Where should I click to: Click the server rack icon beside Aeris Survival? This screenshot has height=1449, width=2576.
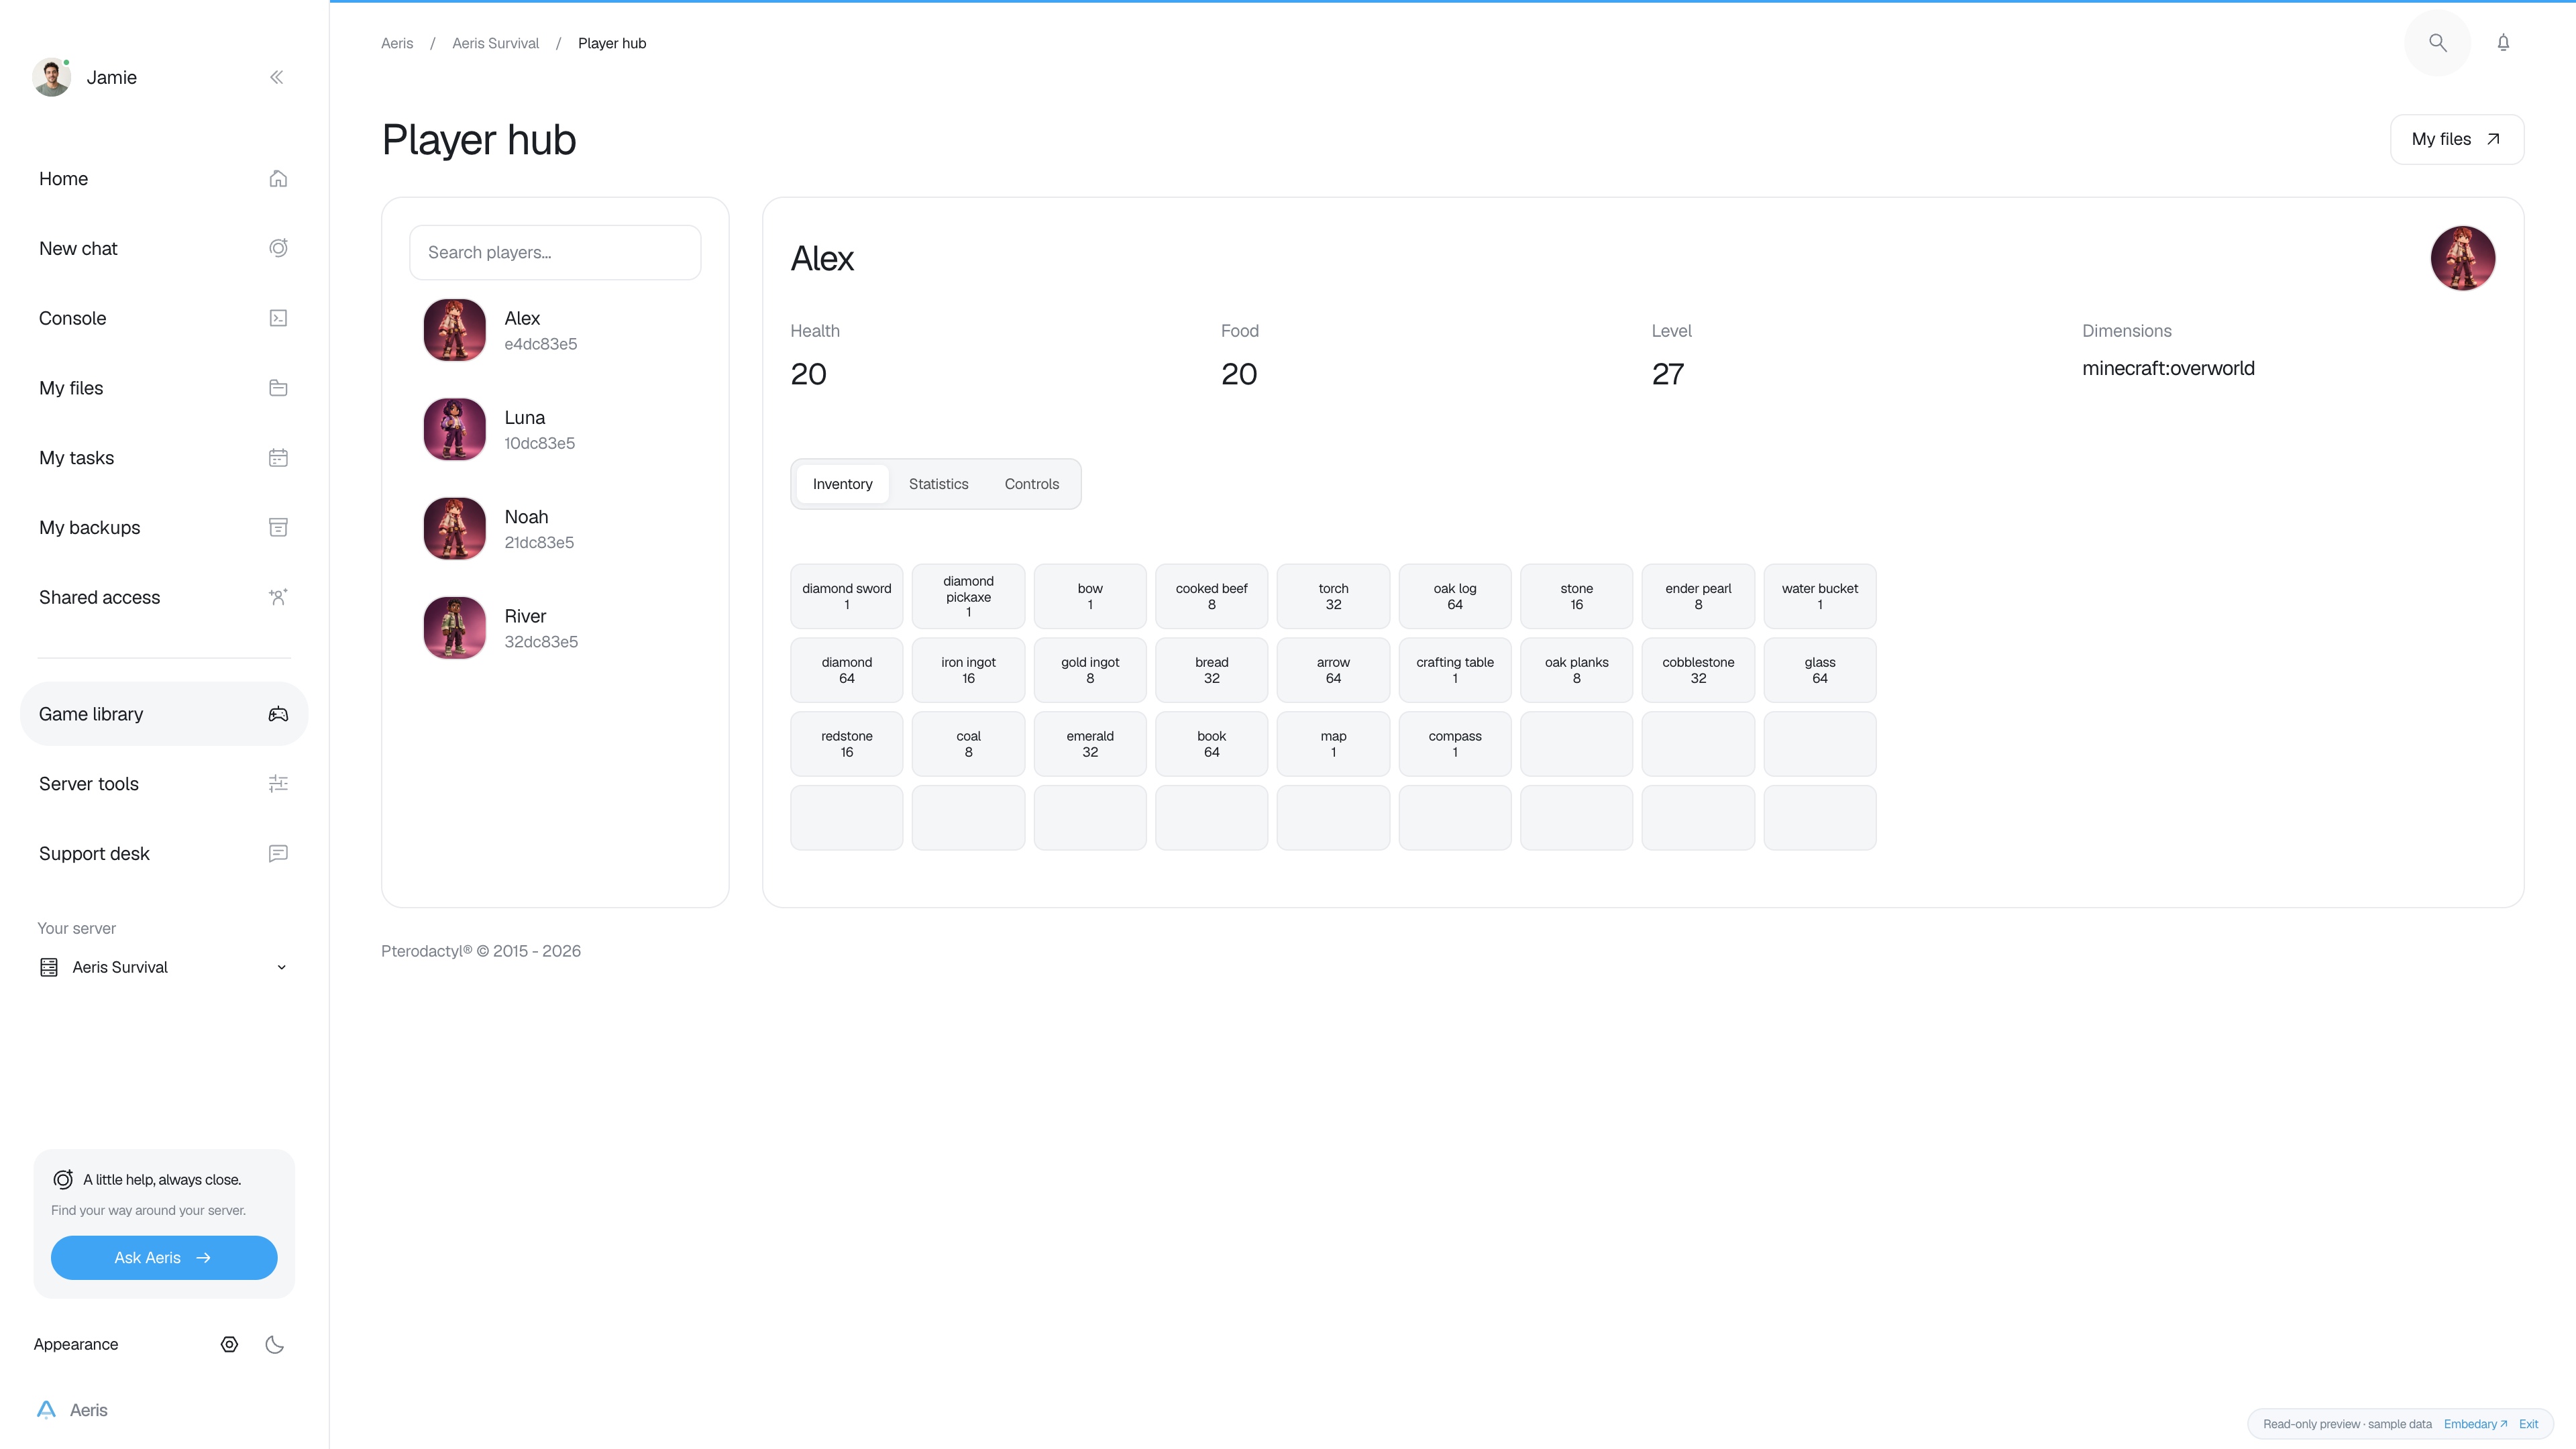(x=48, y=967)
